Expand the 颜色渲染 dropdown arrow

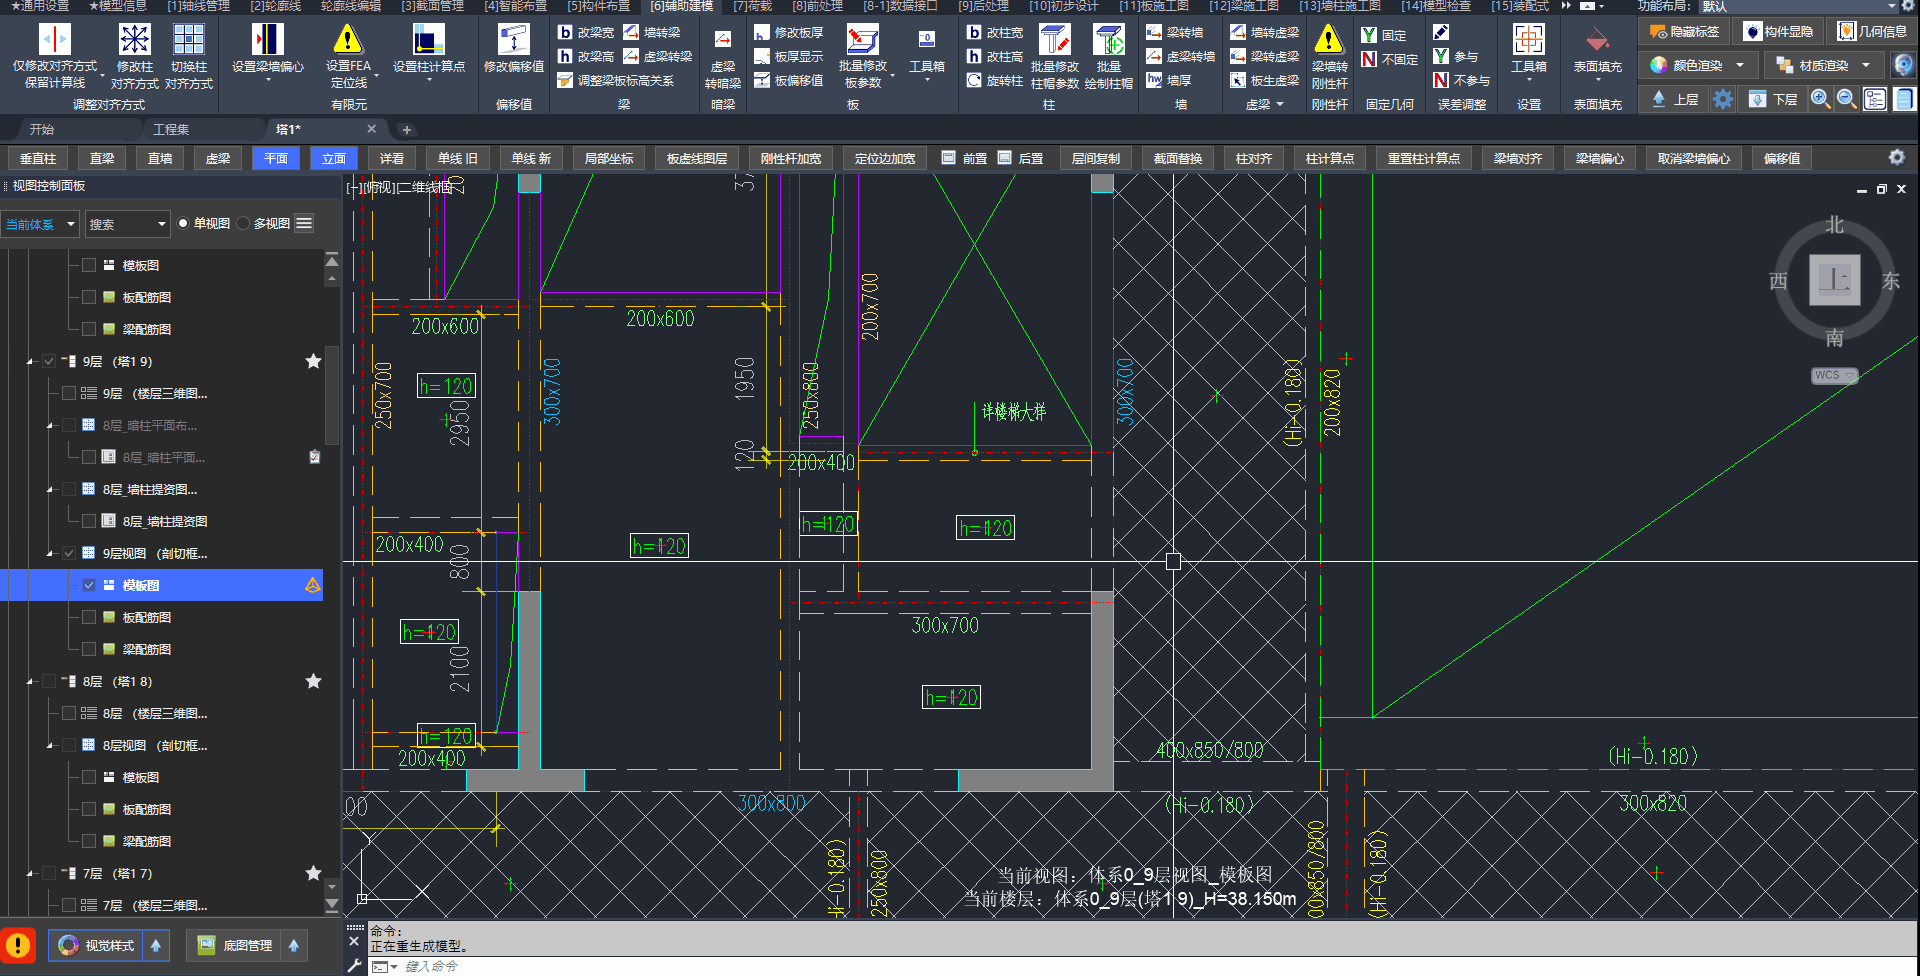point(1740,66)
